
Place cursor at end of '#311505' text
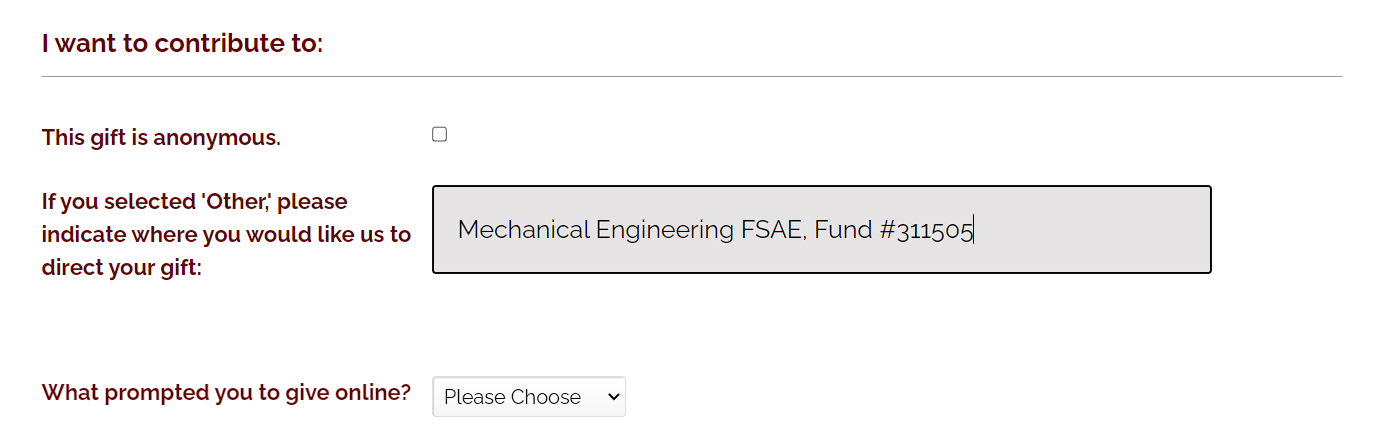[974, 230]
